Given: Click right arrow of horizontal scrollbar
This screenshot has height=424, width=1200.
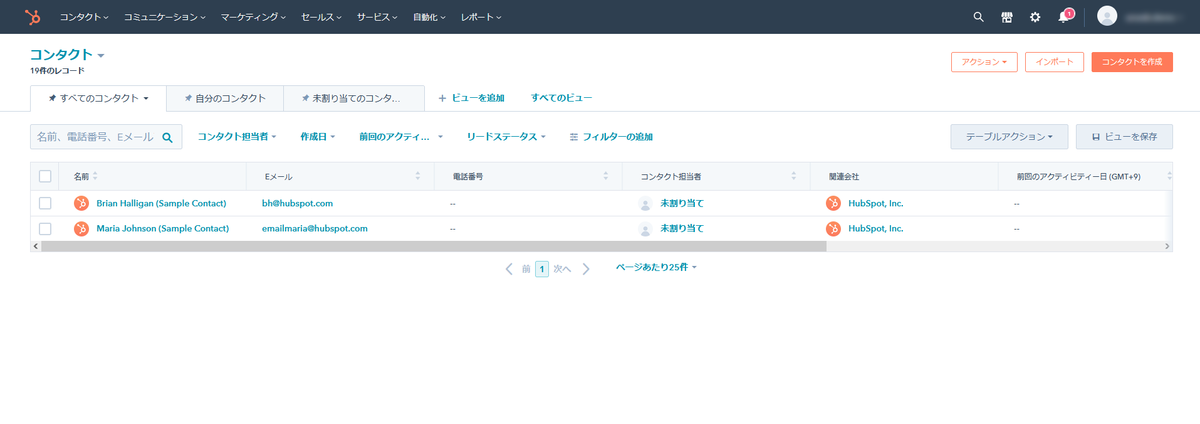Looking at the screenshot, I should click(1167, 246).
